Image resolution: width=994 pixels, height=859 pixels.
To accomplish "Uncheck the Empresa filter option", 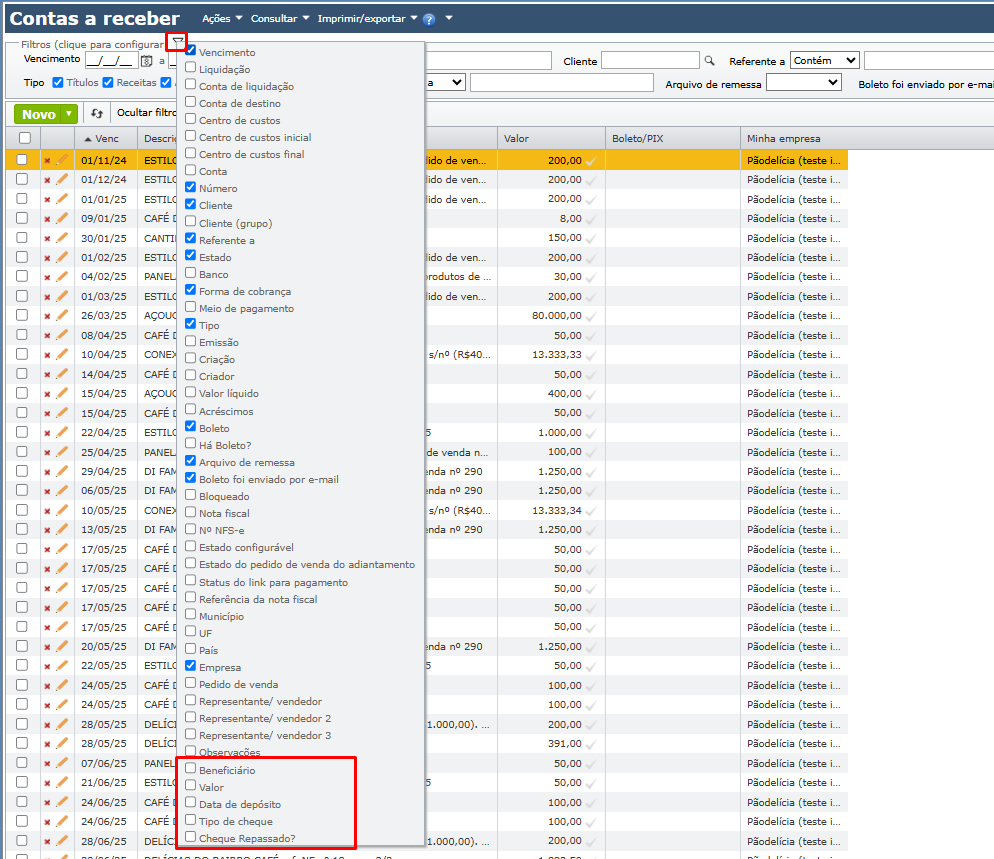I will point(190,666).
